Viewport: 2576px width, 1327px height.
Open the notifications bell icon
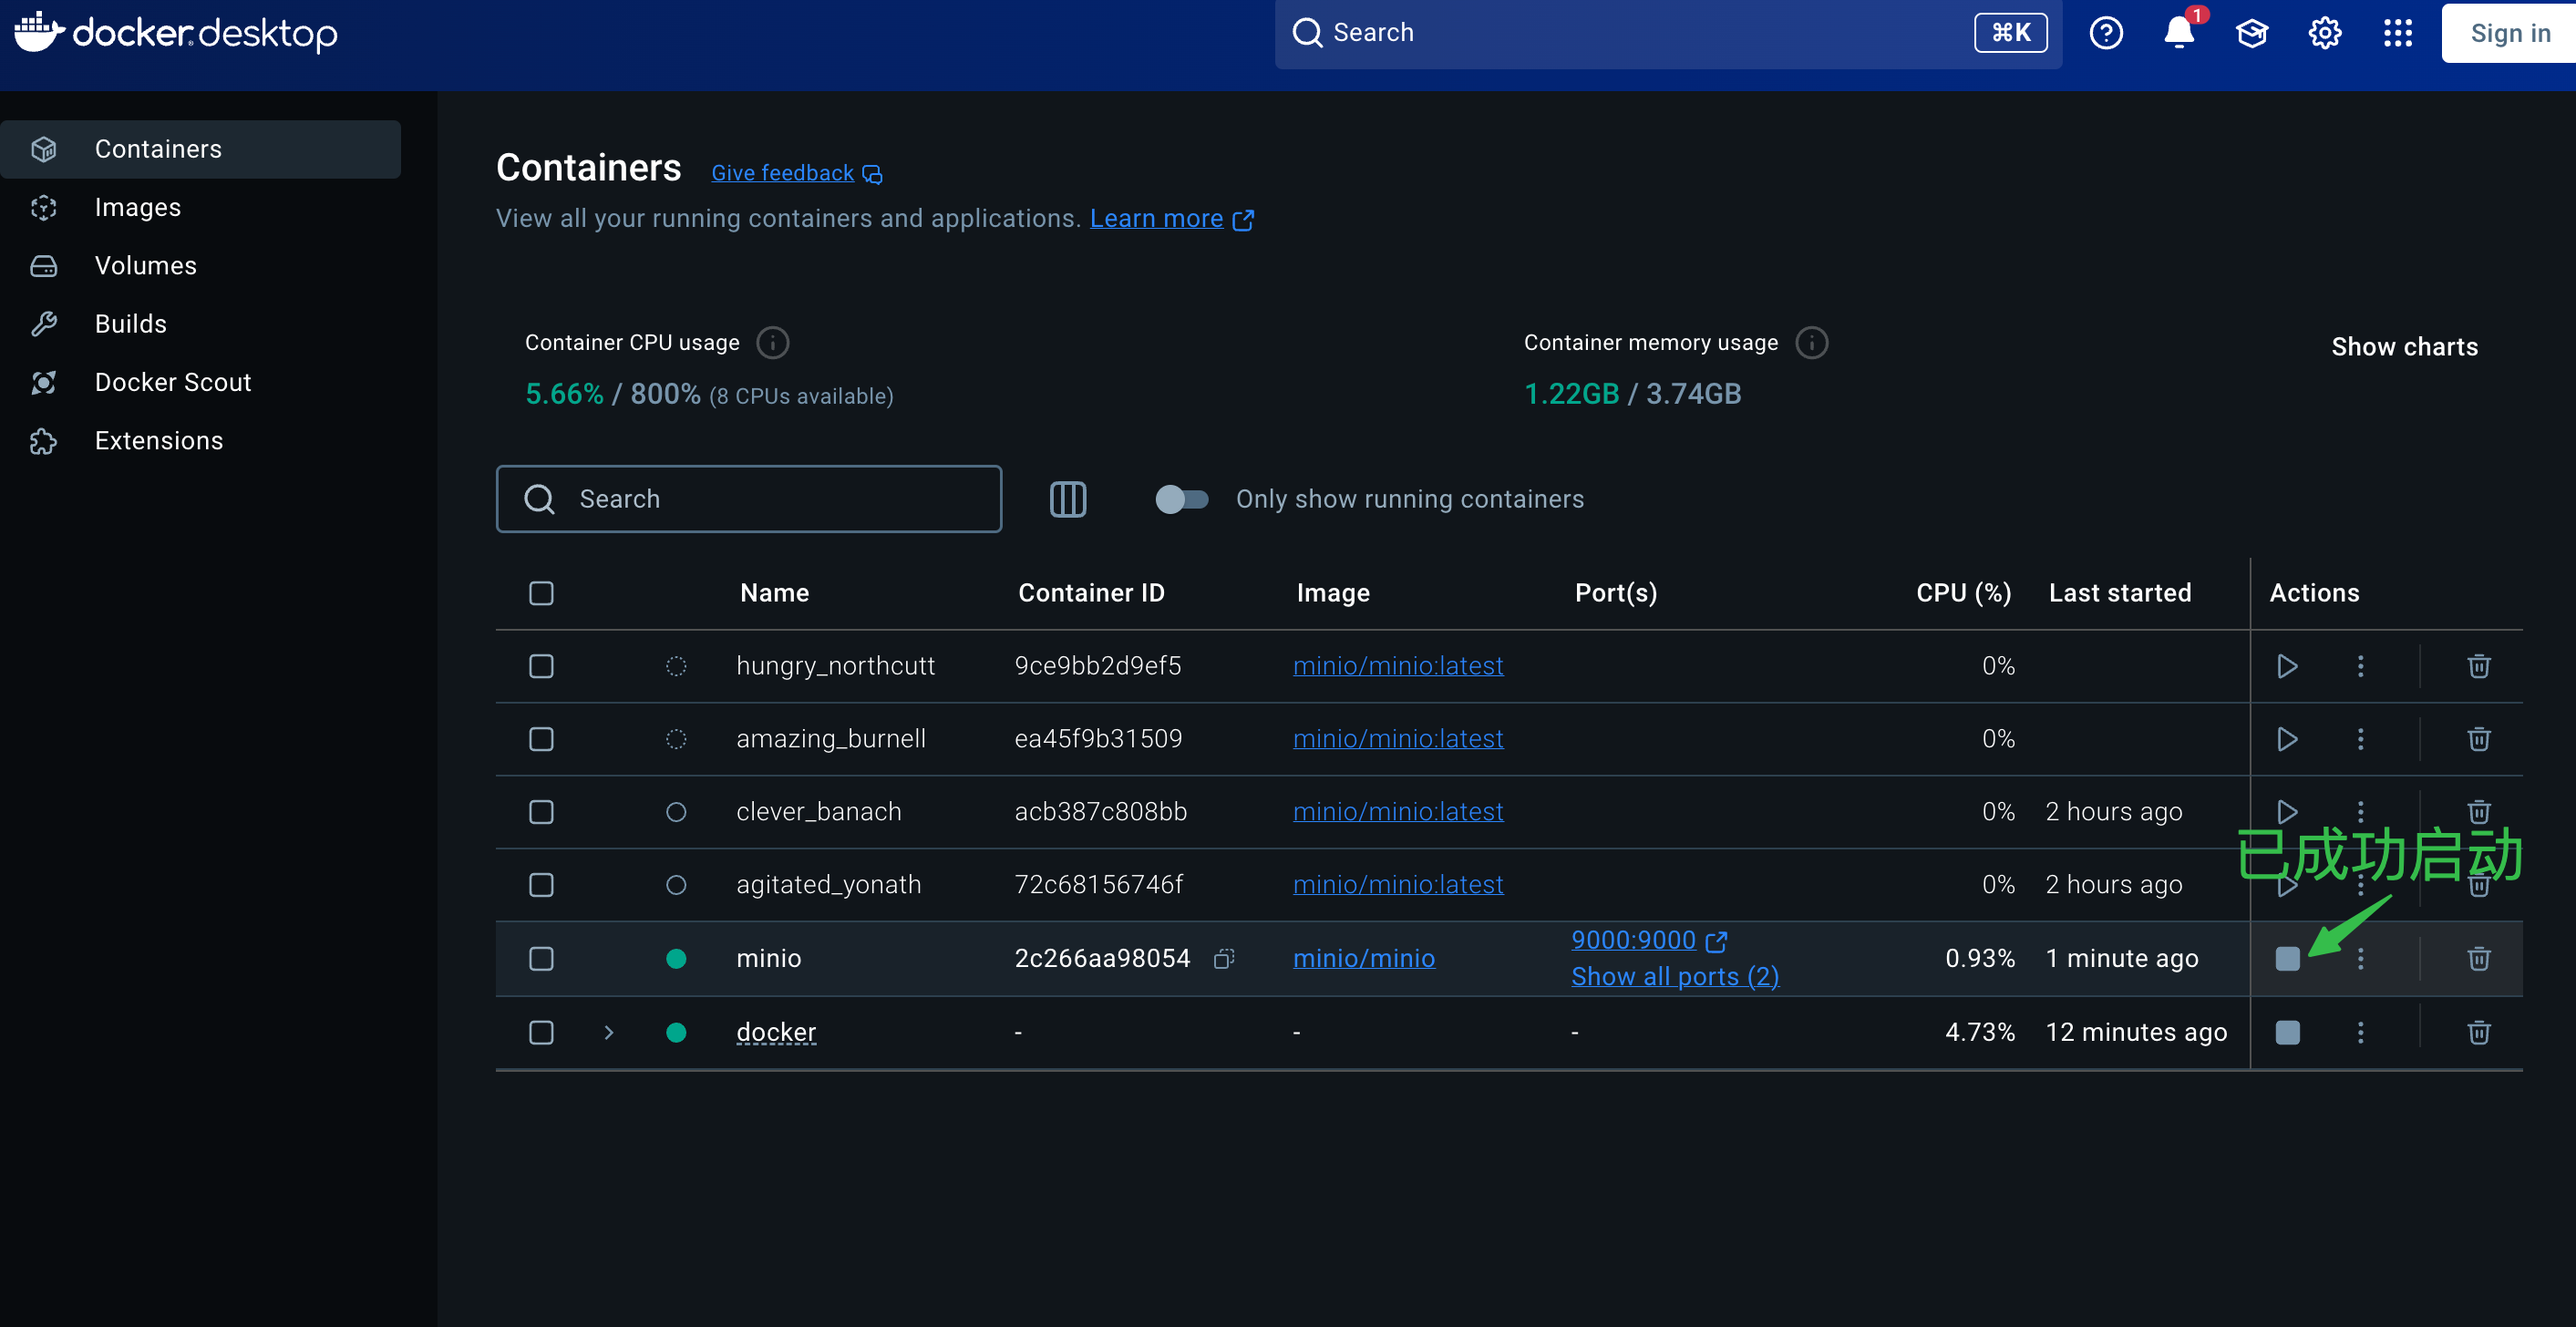tap(2178, 33)
